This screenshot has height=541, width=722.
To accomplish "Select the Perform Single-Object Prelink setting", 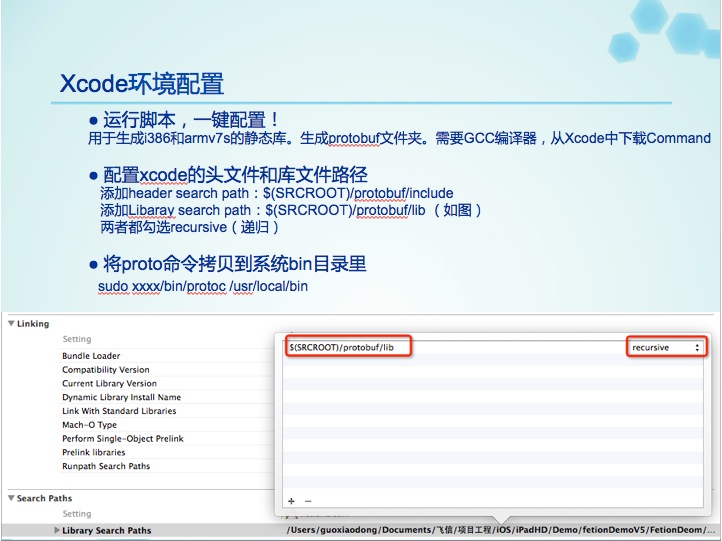I will point(123,439).
